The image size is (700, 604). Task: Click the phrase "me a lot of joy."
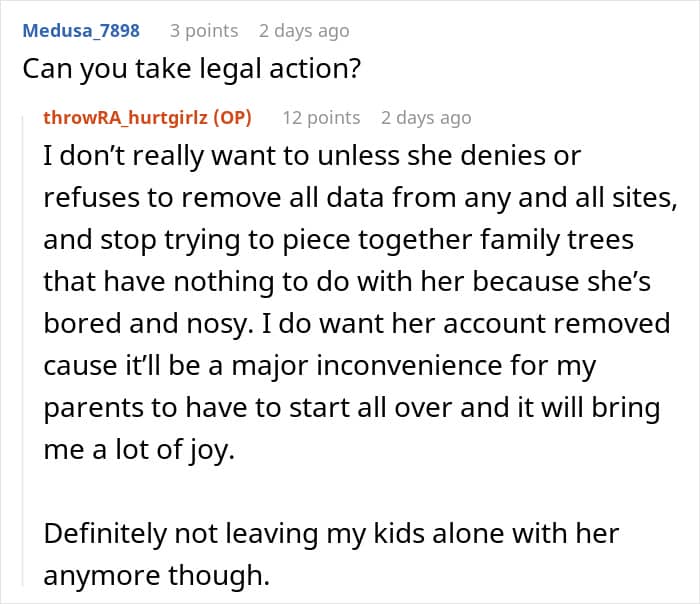point(138,451)
